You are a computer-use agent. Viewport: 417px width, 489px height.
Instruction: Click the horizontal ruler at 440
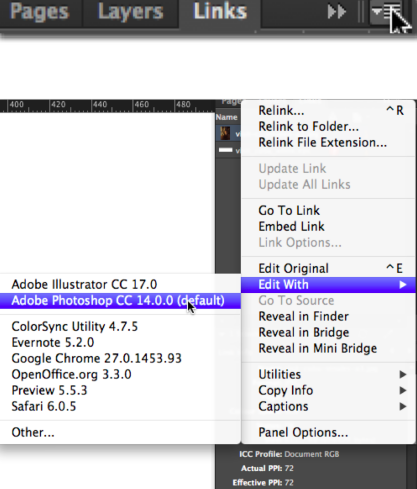100,105
